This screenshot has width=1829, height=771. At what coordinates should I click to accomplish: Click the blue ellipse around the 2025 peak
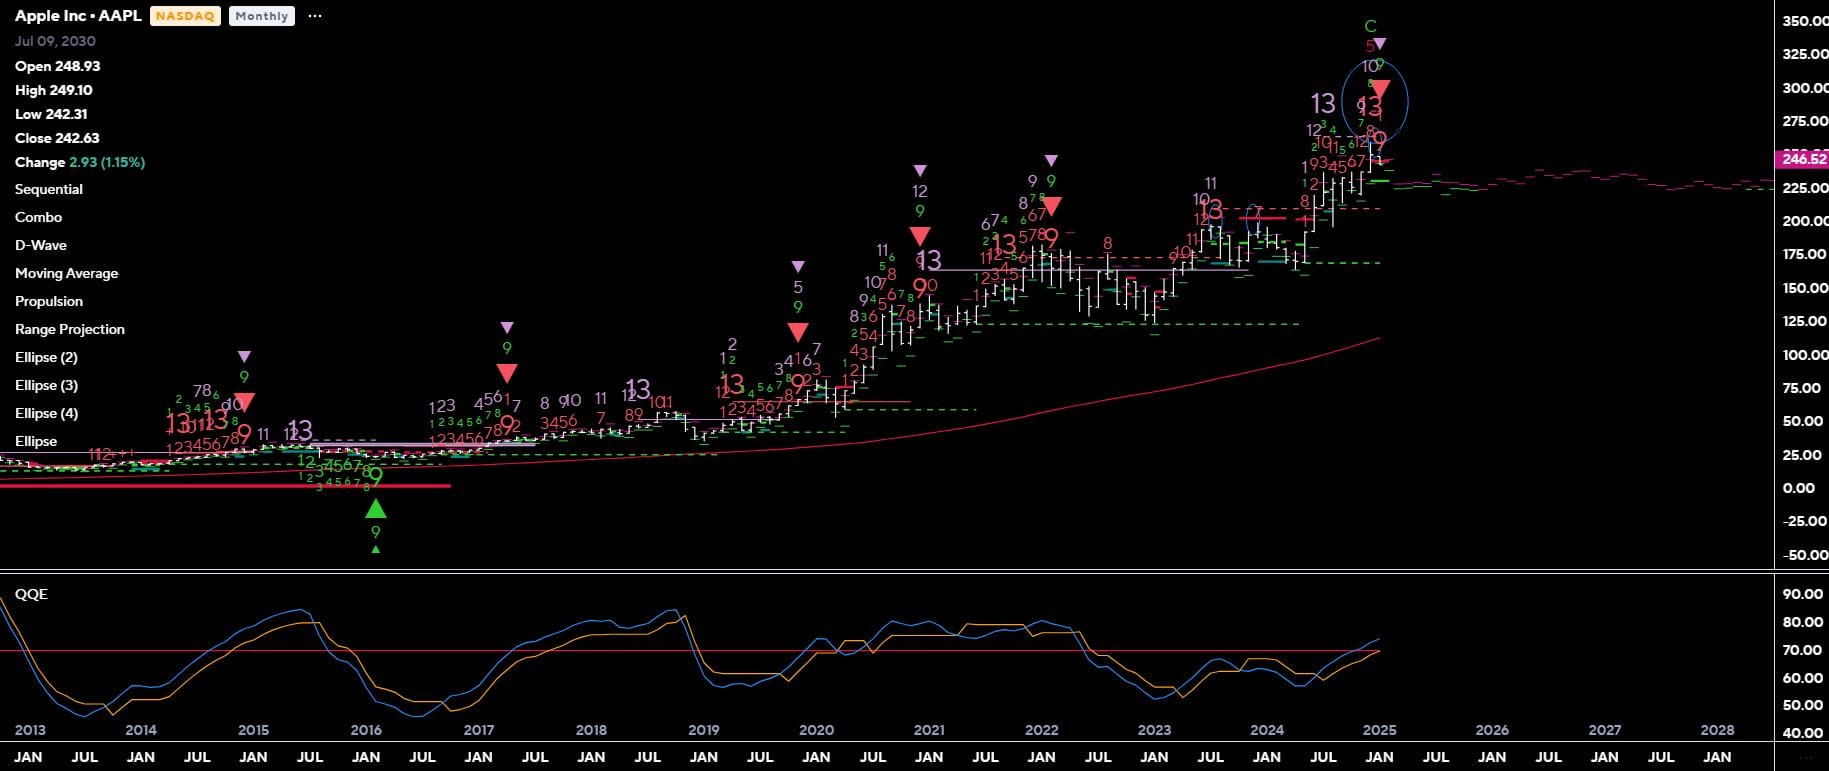pyautogui.click(x=1405, y=100)
